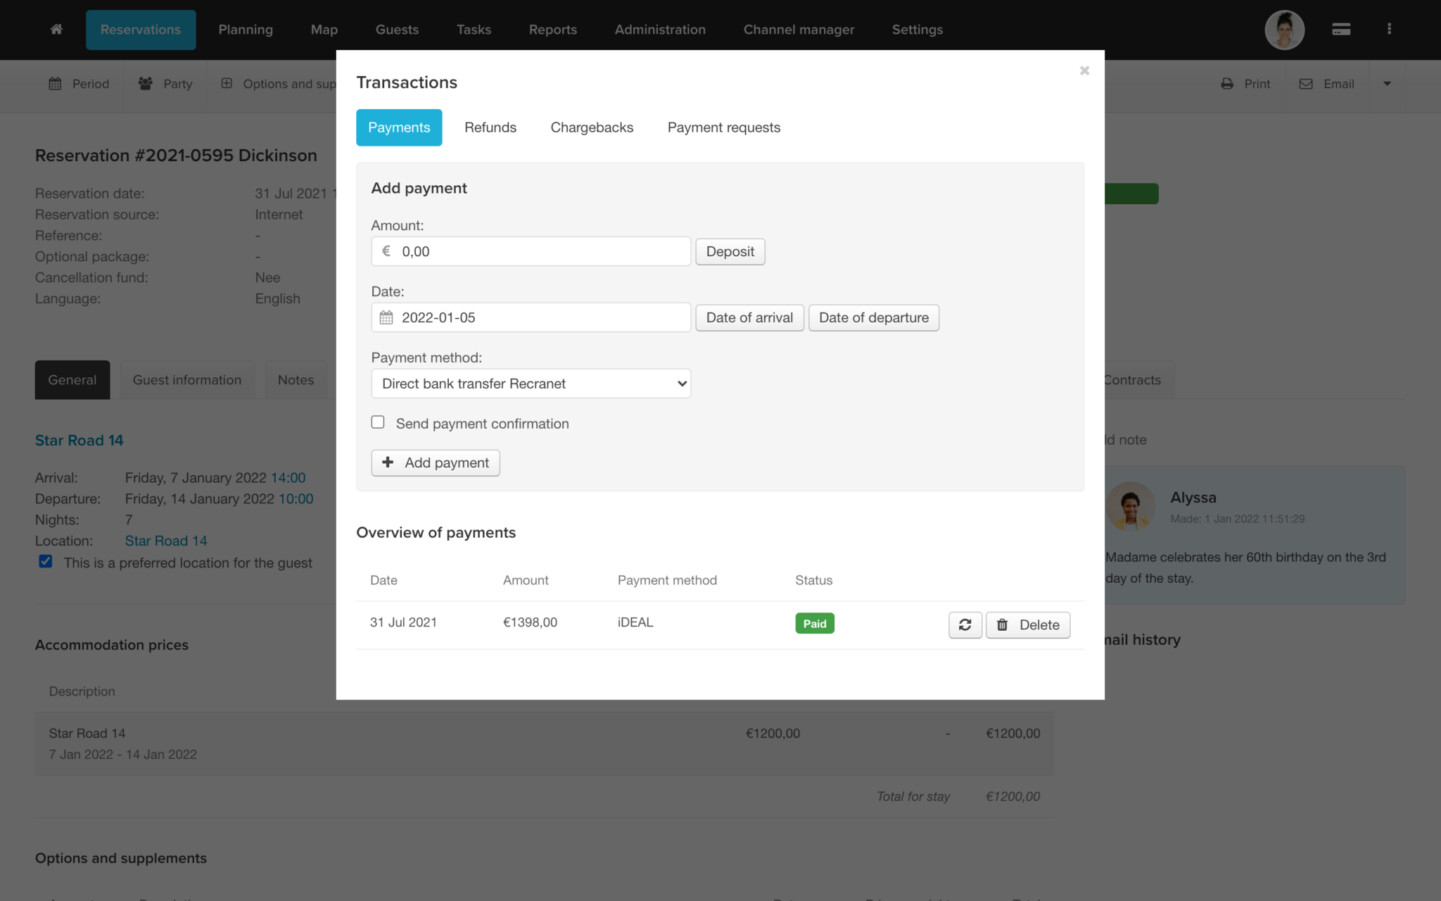Switch to the Chargebacks tab
Screen dimensions: 1441x901
coord(592,128)
